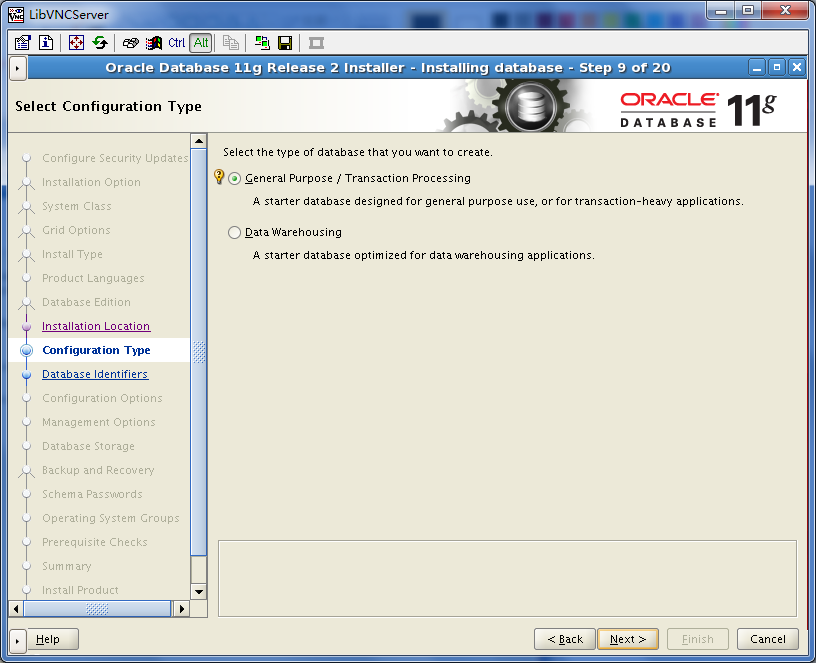Cancel the Oracle installation
The width and height of the screenshot is (816, 663).
pos(768,639)
